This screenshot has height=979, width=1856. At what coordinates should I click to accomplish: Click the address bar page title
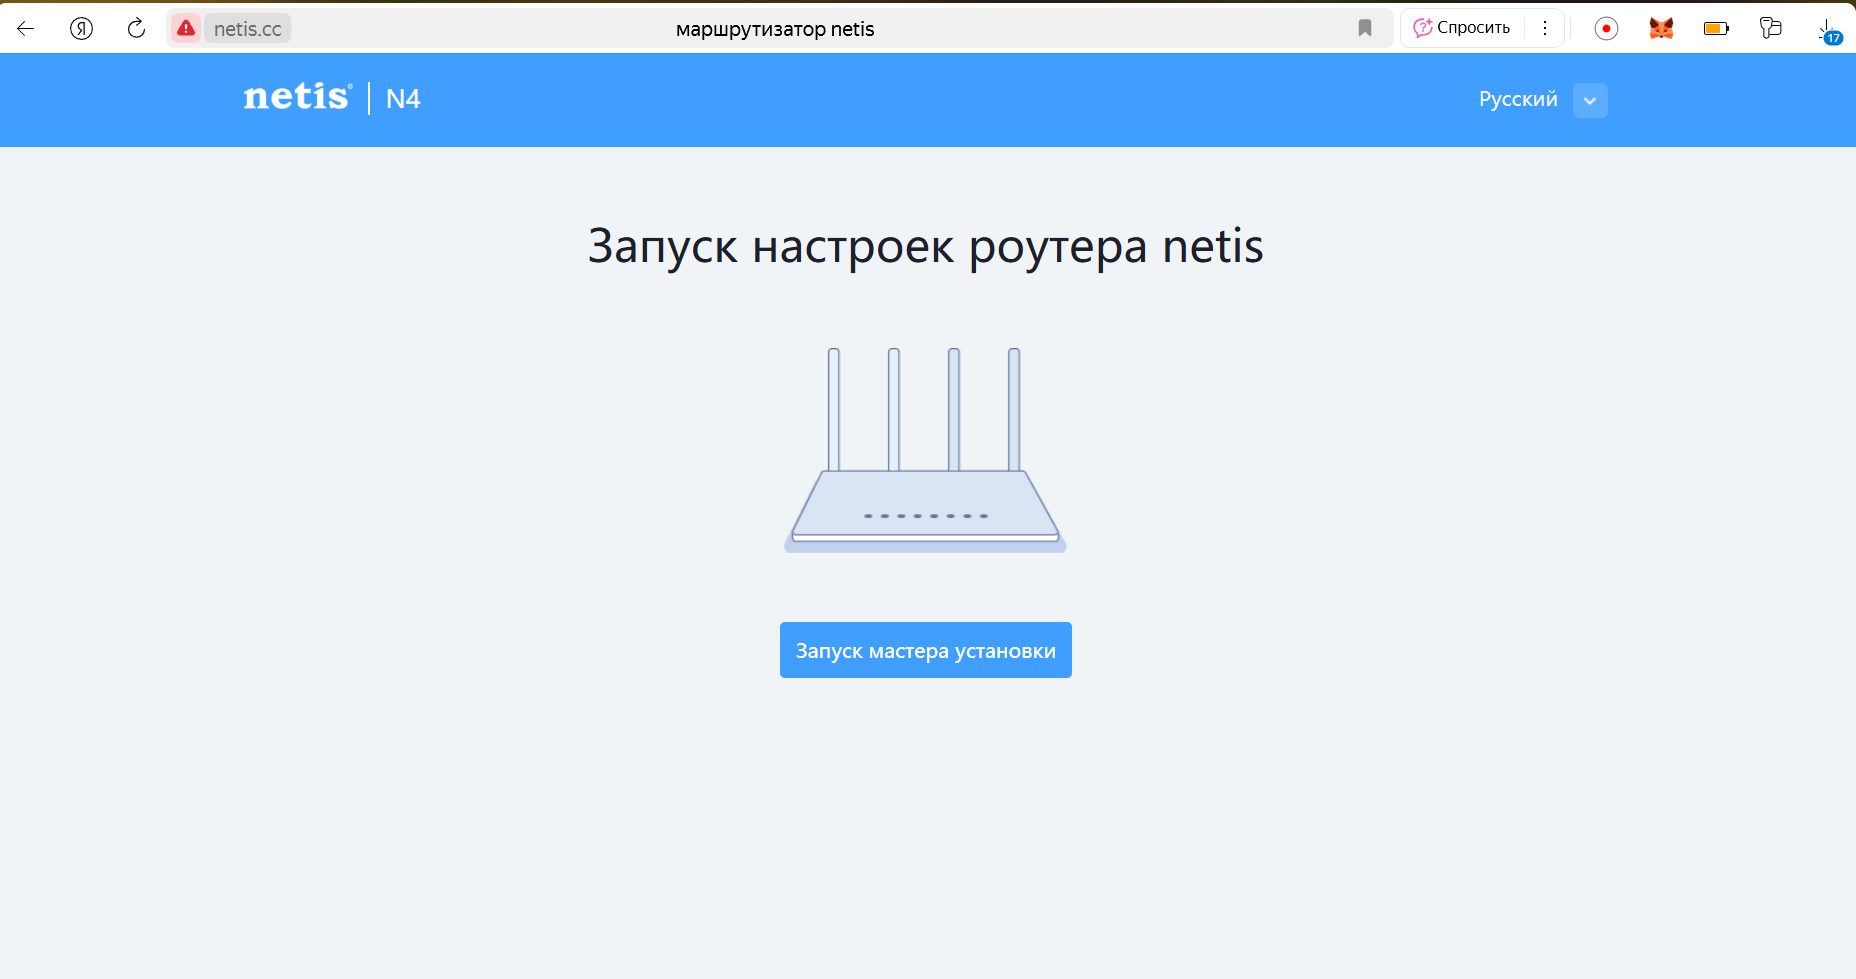coord(775,29)
